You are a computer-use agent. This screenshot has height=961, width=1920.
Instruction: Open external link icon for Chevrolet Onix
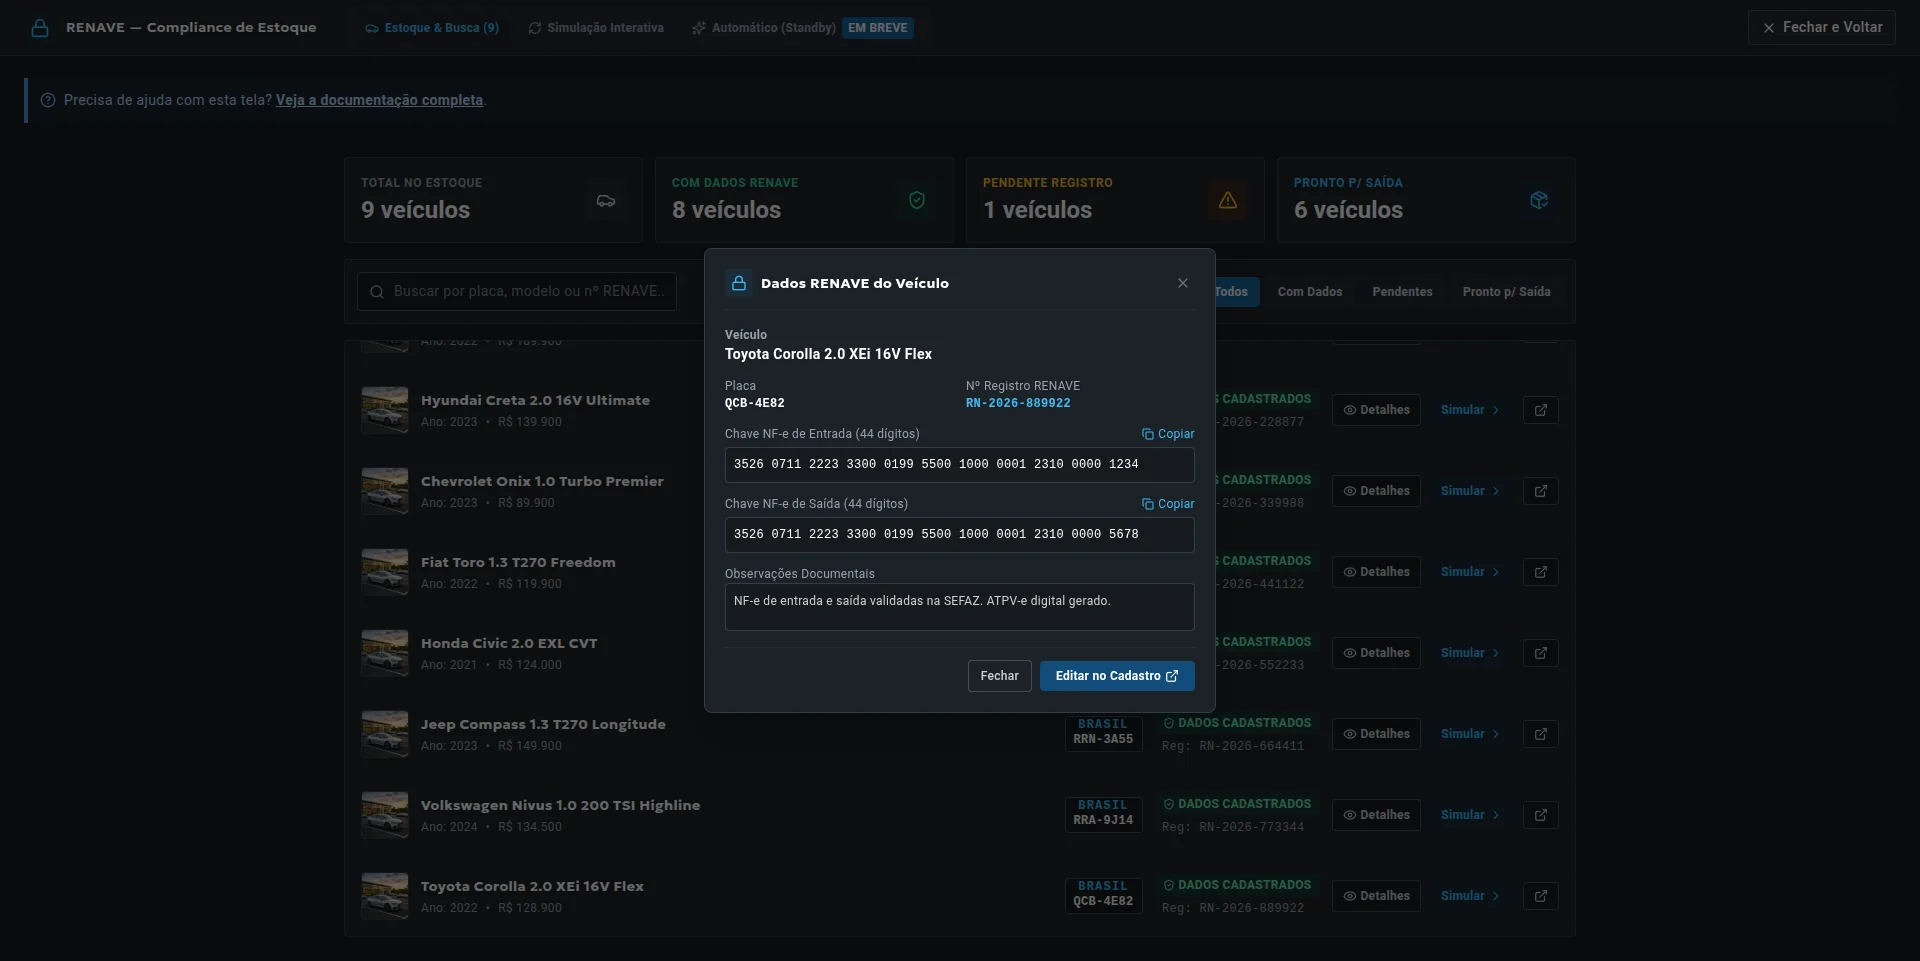(1541, 491)
